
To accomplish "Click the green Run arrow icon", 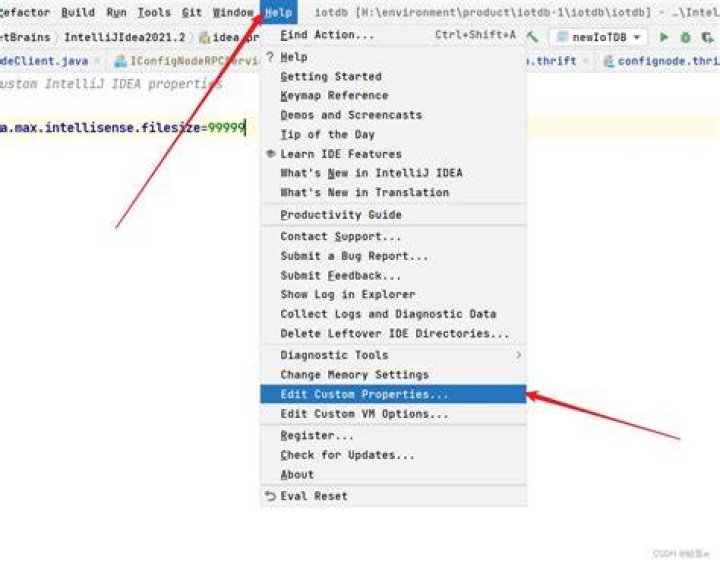I will tap(664, 37).
